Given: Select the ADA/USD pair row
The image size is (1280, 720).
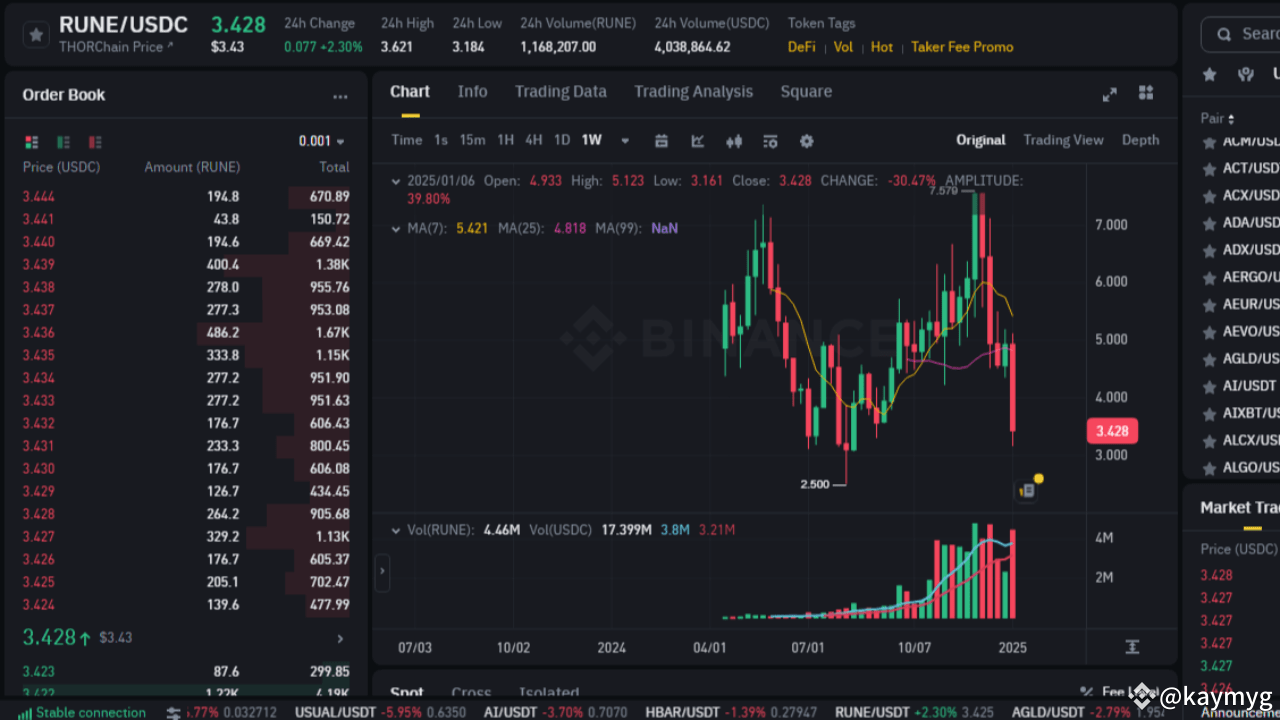Looking at the screenshot, I should click(1240, 222).
